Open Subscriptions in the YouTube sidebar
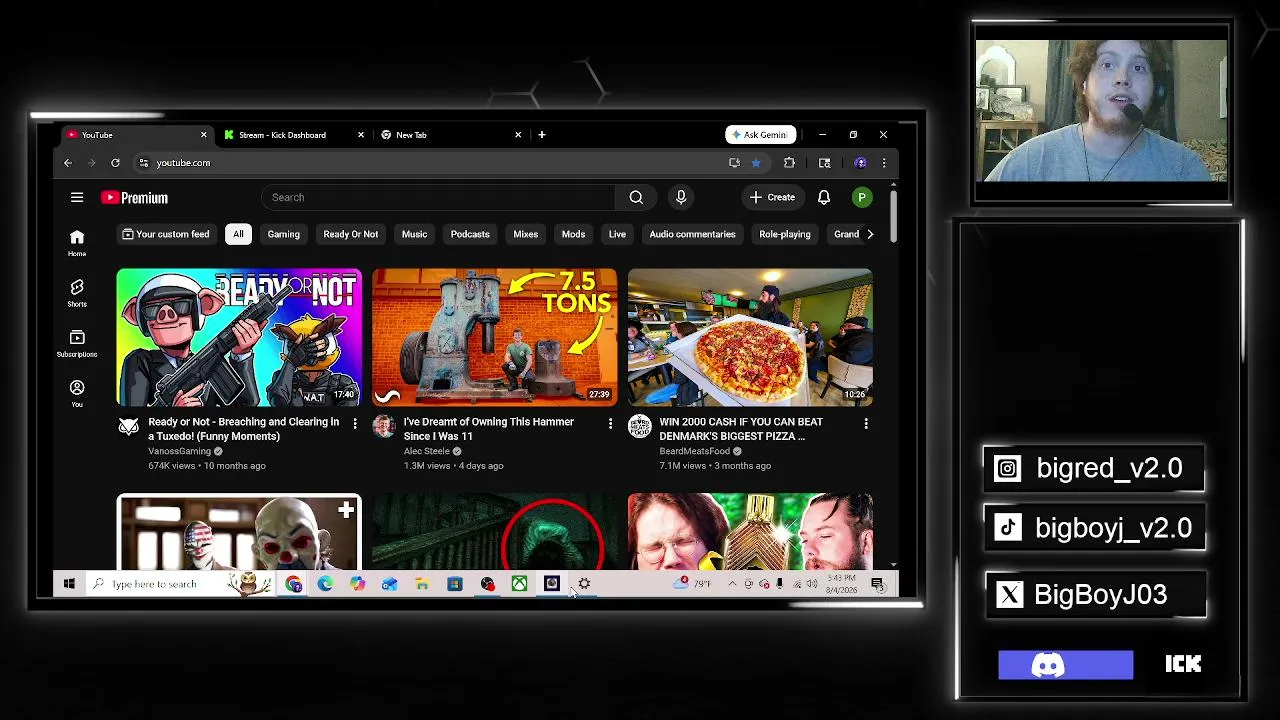1280x720 pixels. tap(77, 342)
